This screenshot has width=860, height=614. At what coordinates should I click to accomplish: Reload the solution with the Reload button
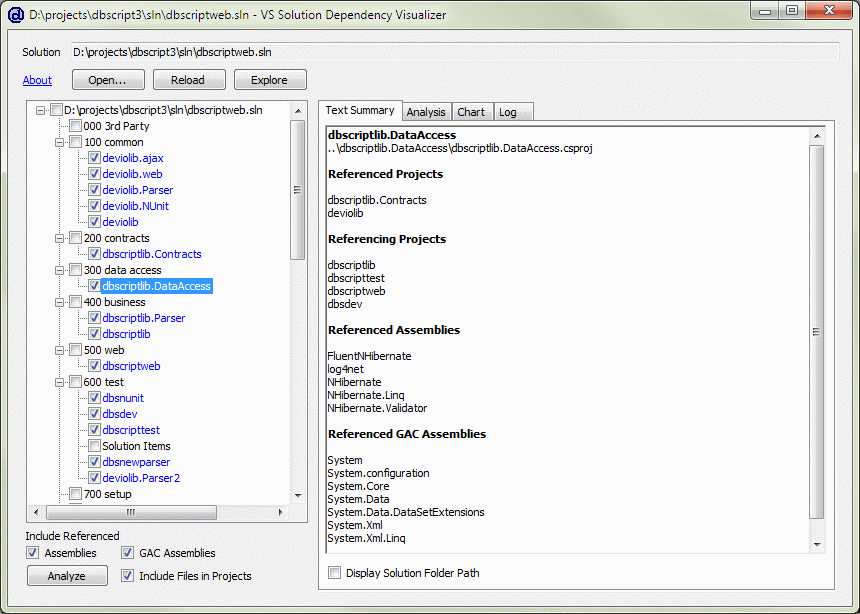[189, 80]
